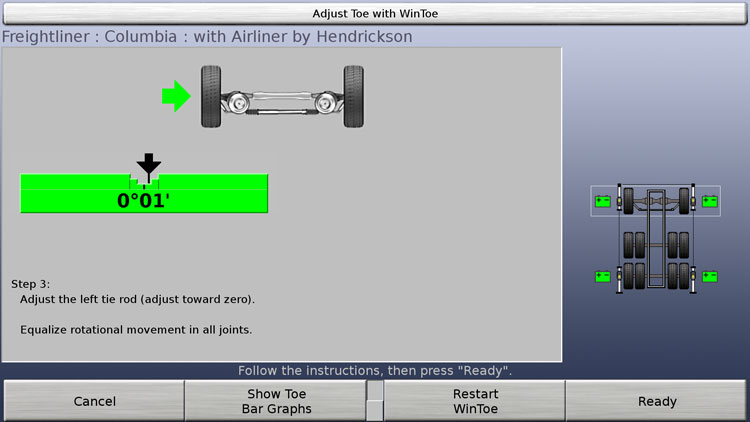Click front-left sensor battery icon
The image size is (750, 422).
point(603,201)
